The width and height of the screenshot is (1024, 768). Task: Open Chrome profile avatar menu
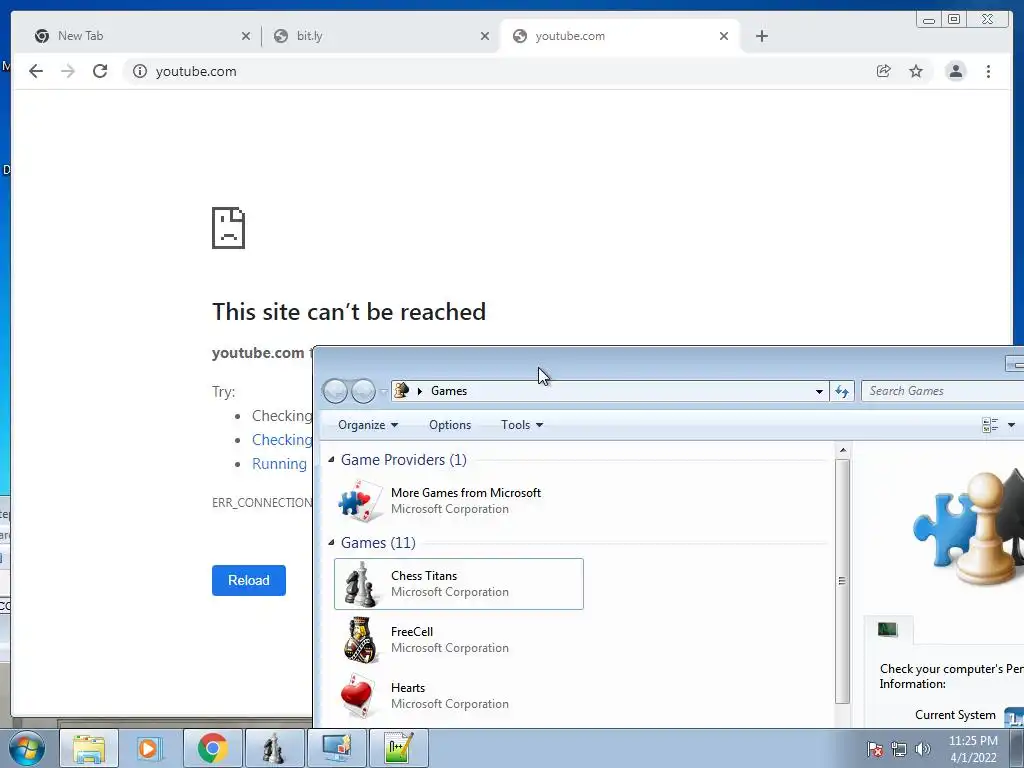(955, 71)
